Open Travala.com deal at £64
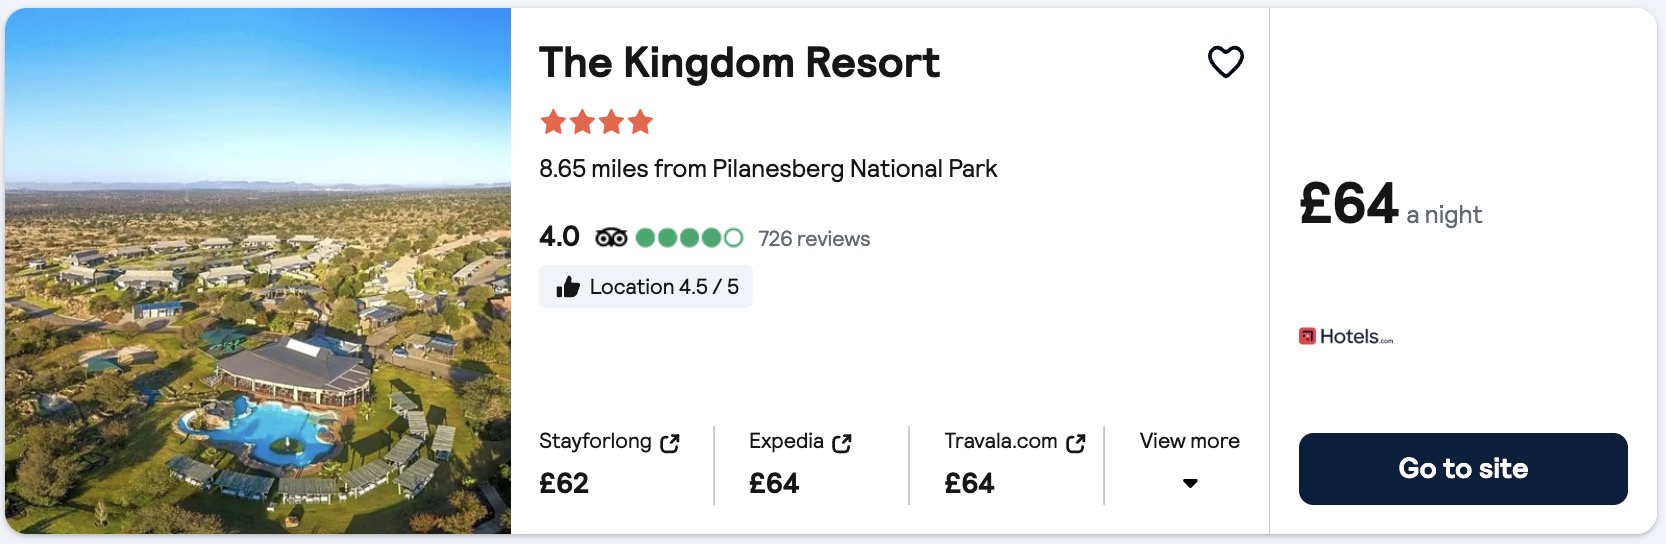The image size is (1666, 544). point(1015,465)
